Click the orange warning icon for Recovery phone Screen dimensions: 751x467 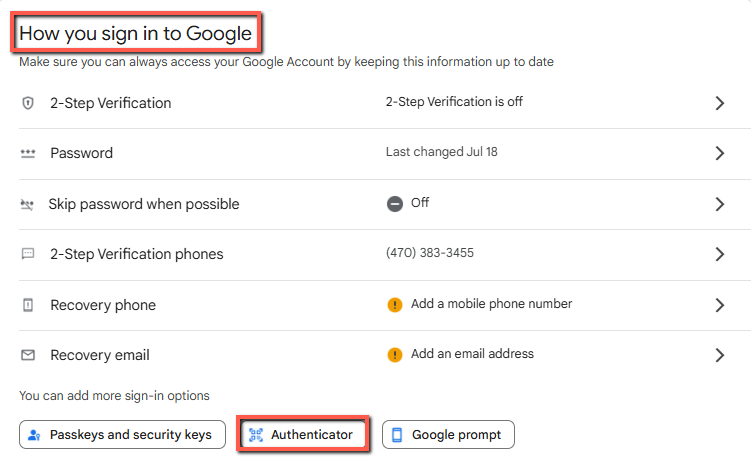click(395, 304)
